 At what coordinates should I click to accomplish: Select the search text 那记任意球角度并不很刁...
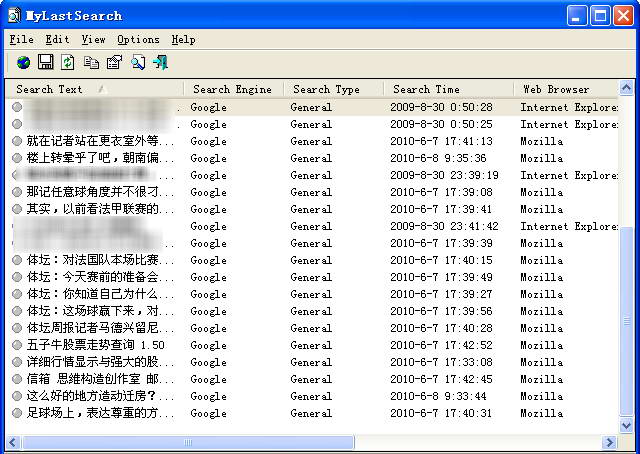coord(100,192)
